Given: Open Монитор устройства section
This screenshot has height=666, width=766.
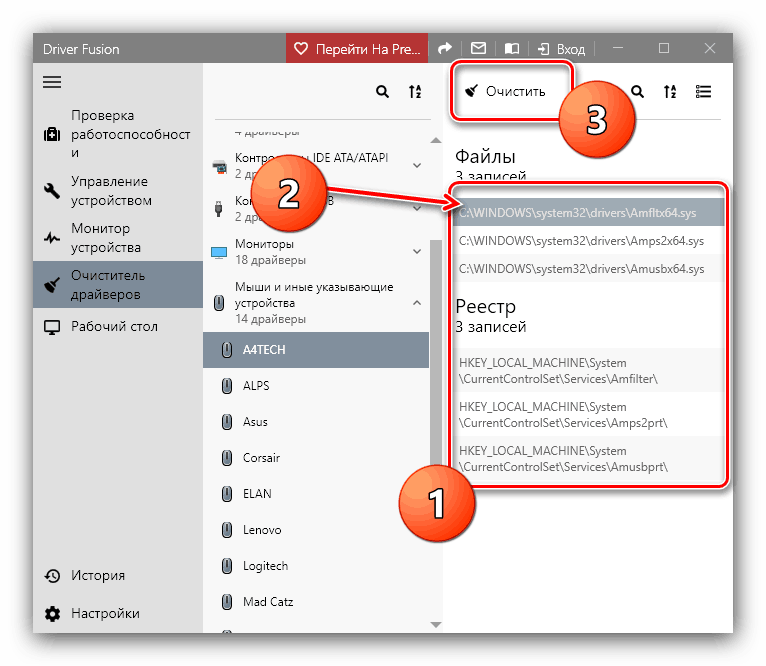Looking at the screenshot, I should (x=117, y=238).
